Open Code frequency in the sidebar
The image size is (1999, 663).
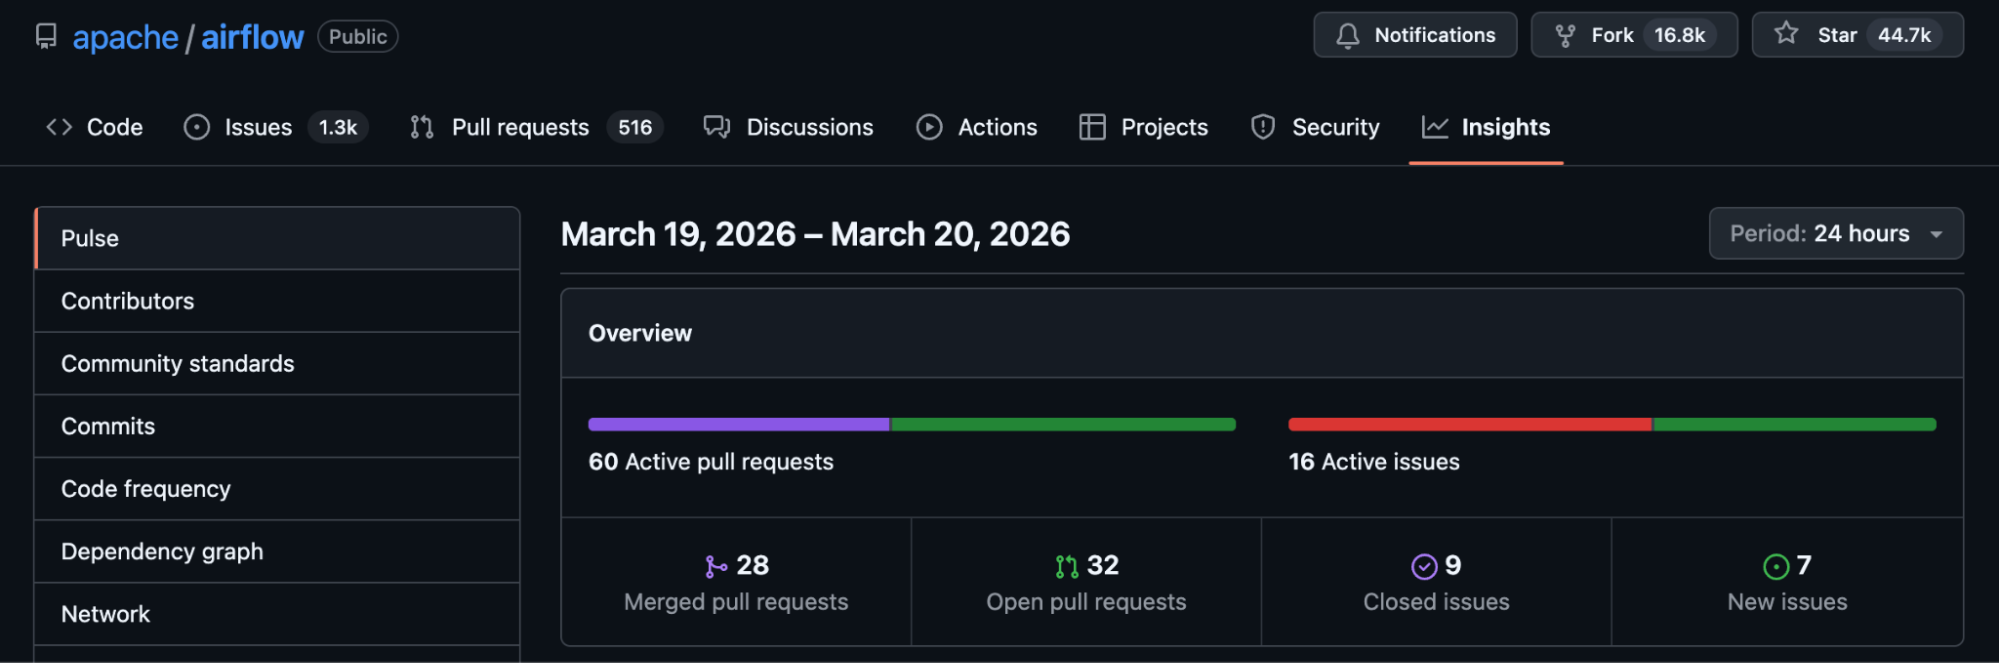coord(146,489)
